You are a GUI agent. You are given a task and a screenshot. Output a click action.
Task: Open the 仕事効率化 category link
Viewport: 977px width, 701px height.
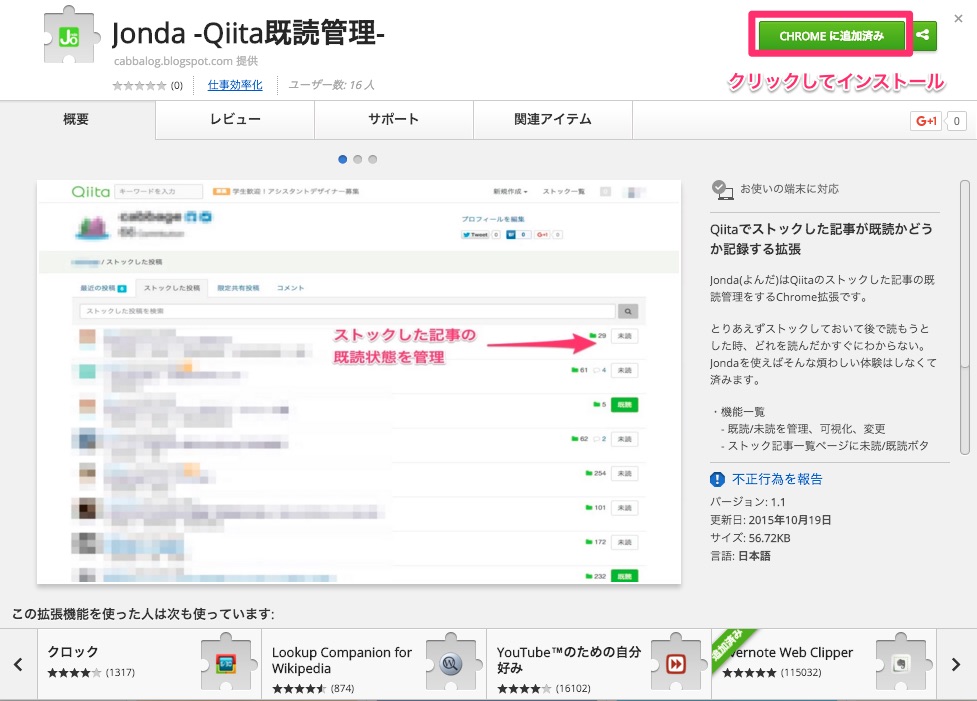click(x=235, y=85)
